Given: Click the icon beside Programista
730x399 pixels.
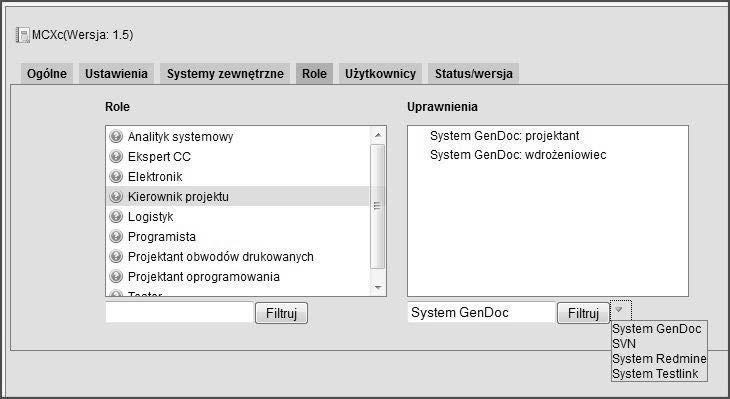Looking at the screenshot, I should point(115,237).
